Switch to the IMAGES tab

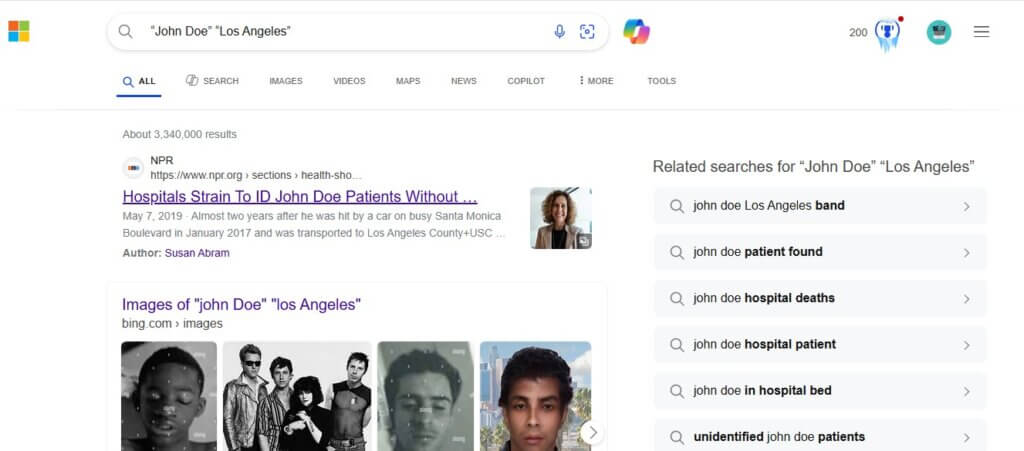tap(286, 81)
